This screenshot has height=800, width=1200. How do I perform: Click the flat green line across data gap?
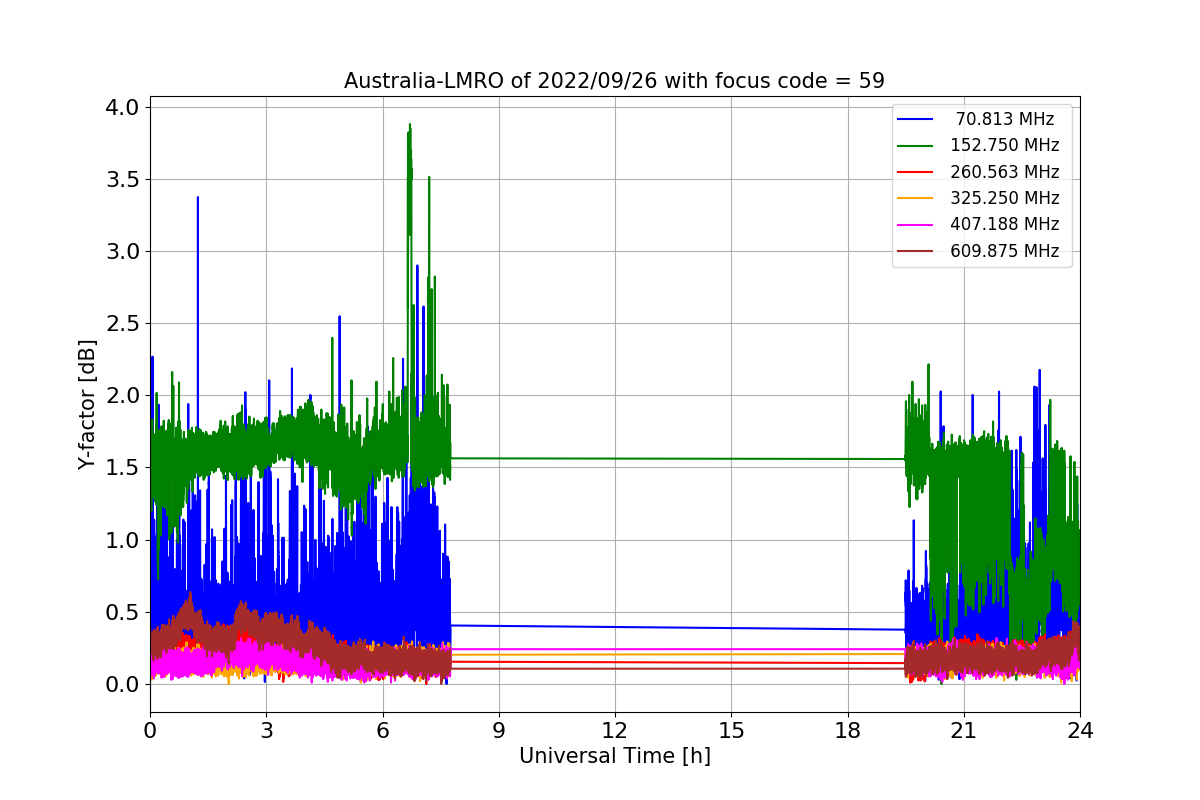coord(678,459)
